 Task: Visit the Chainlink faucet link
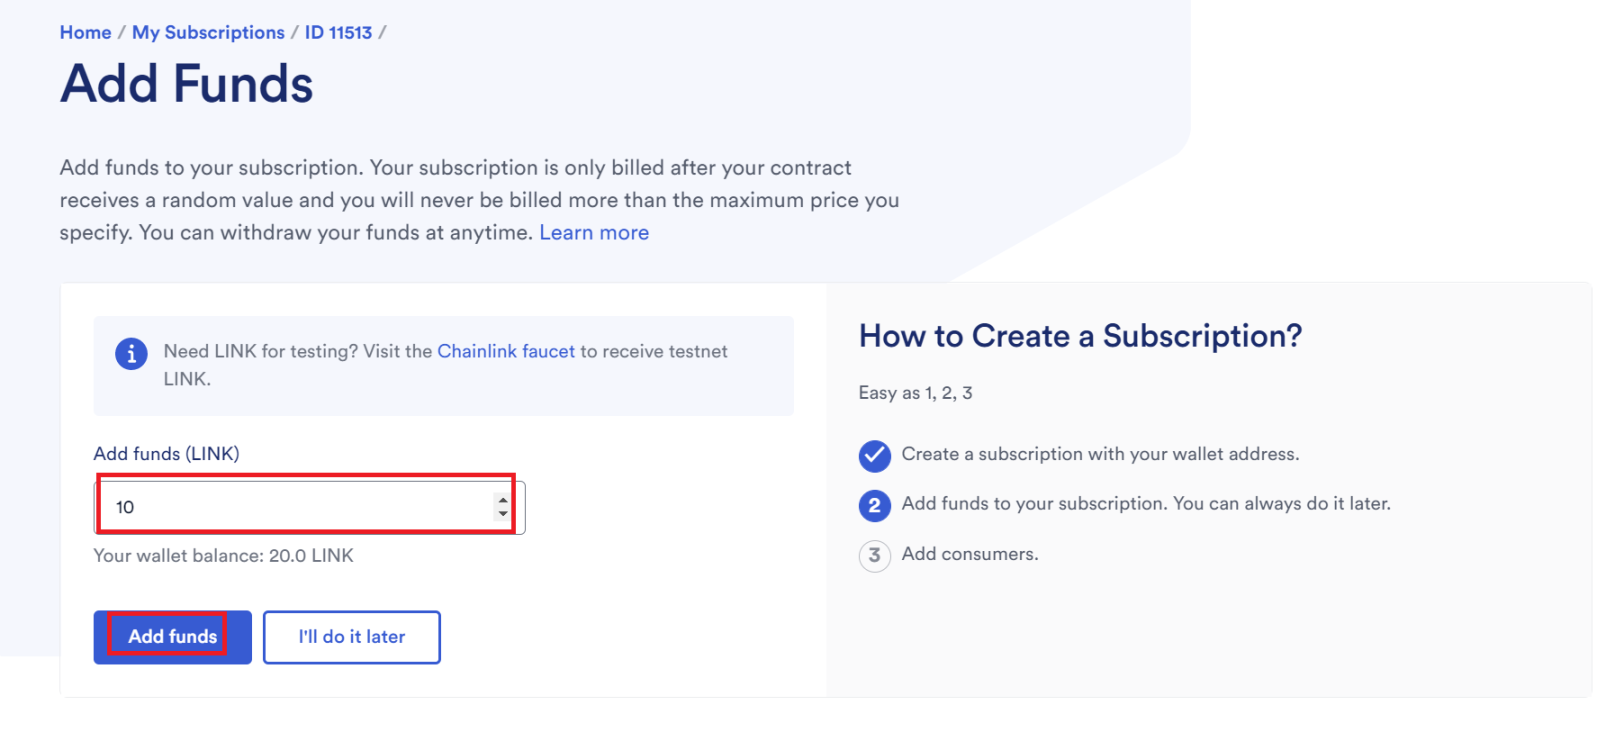click(506, 351)
